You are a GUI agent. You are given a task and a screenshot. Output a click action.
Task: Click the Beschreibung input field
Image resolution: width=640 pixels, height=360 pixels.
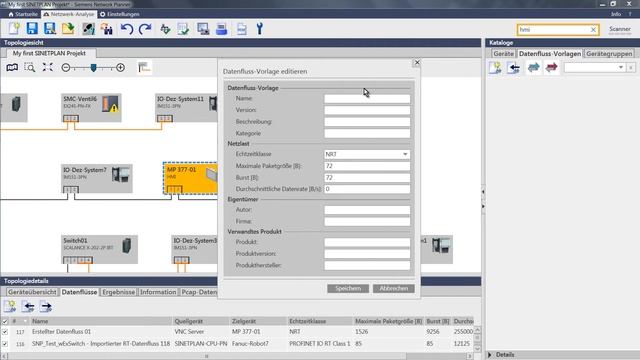(x=367, y=122)
